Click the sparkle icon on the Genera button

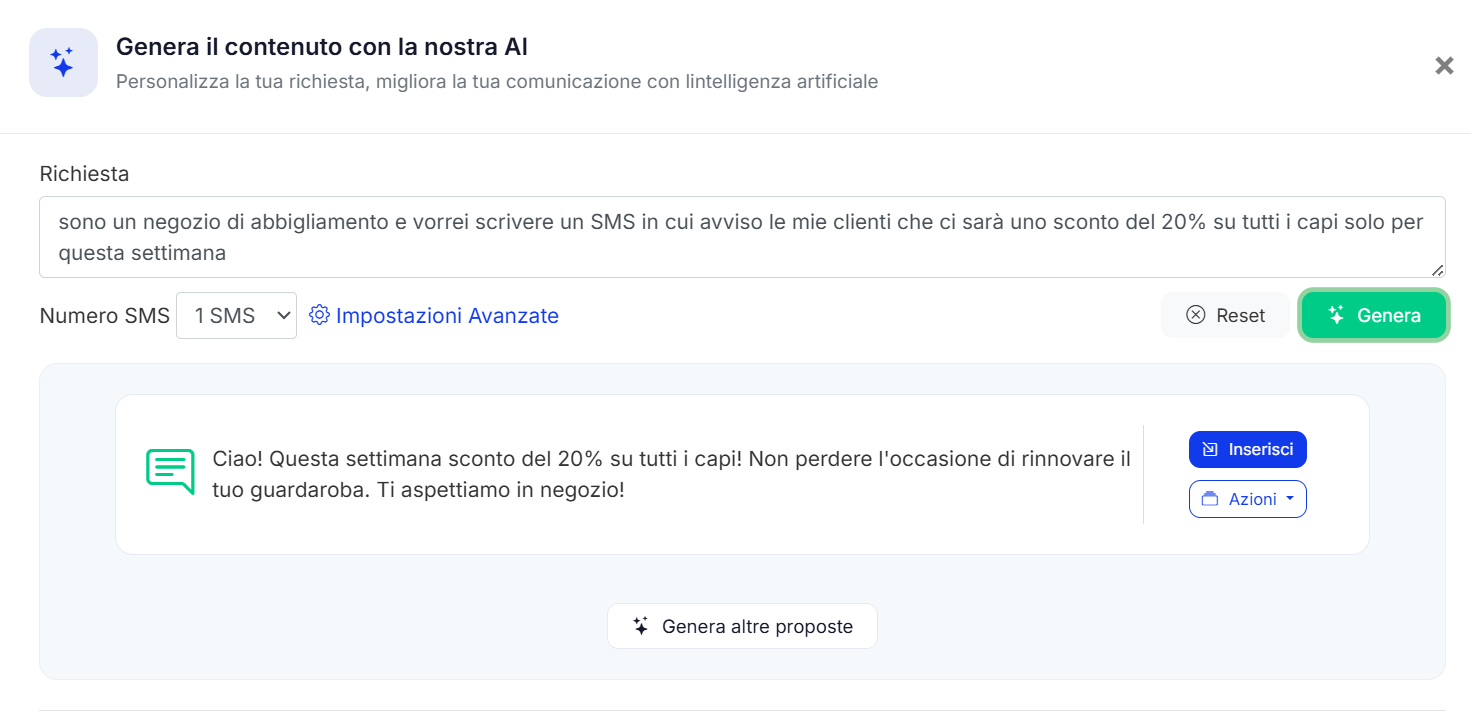1336,314
